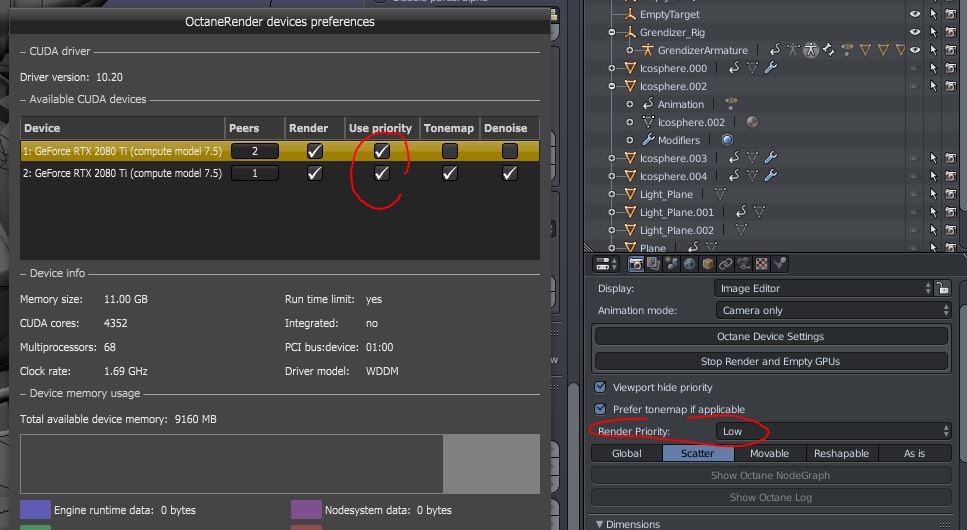Screen dimensions: 967x530
Task: Click Show Octane NodeGraph button
Action: (x=770, y=475)
